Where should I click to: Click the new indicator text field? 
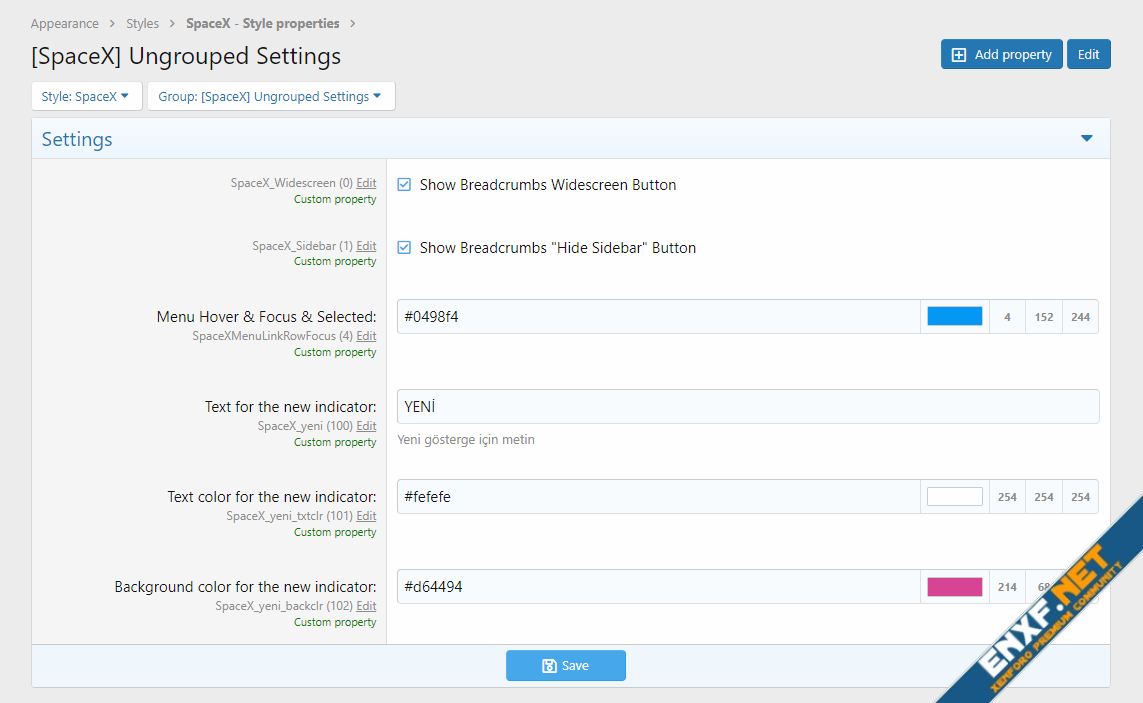point(747,407)
